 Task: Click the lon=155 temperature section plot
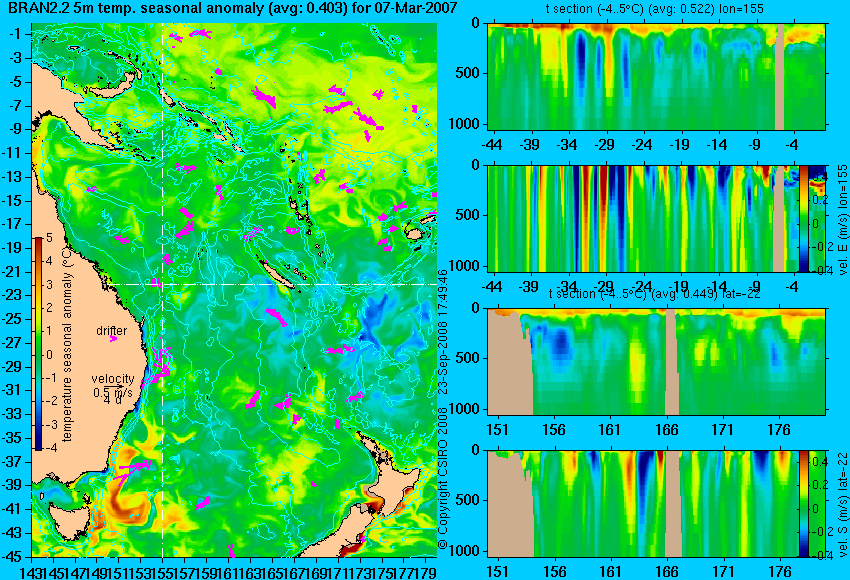(656, 76)
